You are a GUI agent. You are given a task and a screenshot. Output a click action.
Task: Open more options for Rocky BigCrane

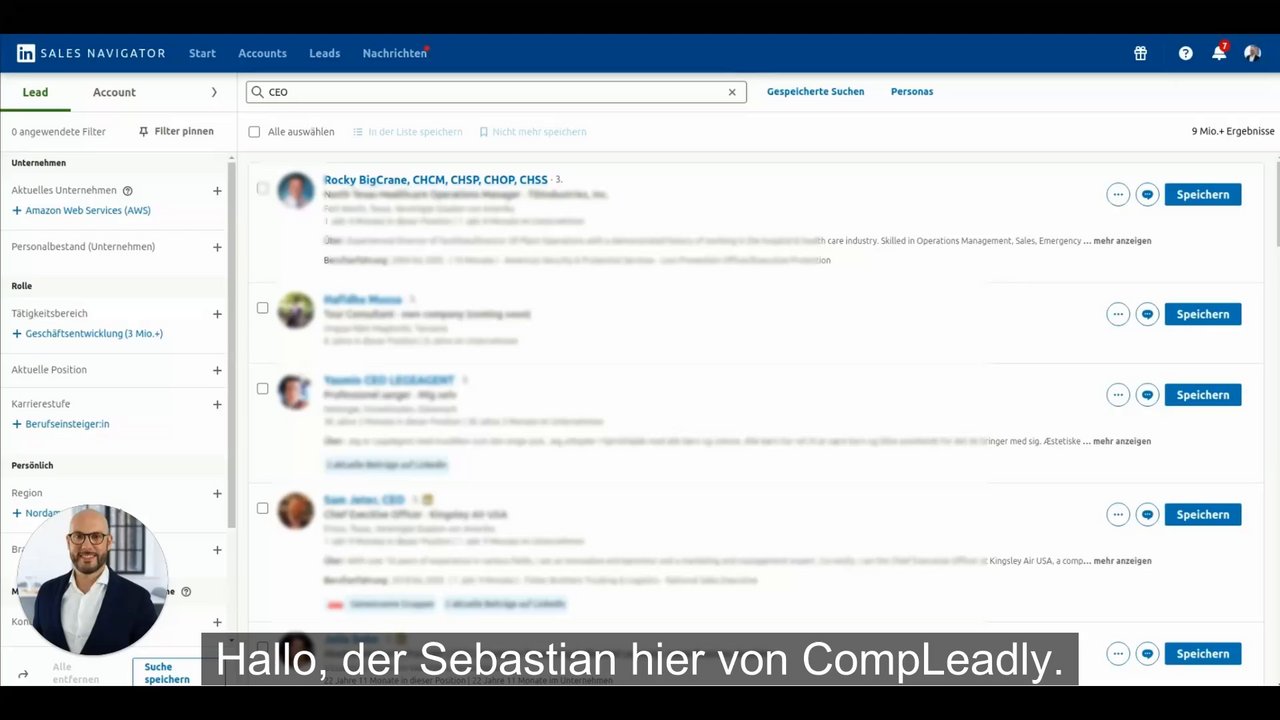click(x=1118, y=195)
